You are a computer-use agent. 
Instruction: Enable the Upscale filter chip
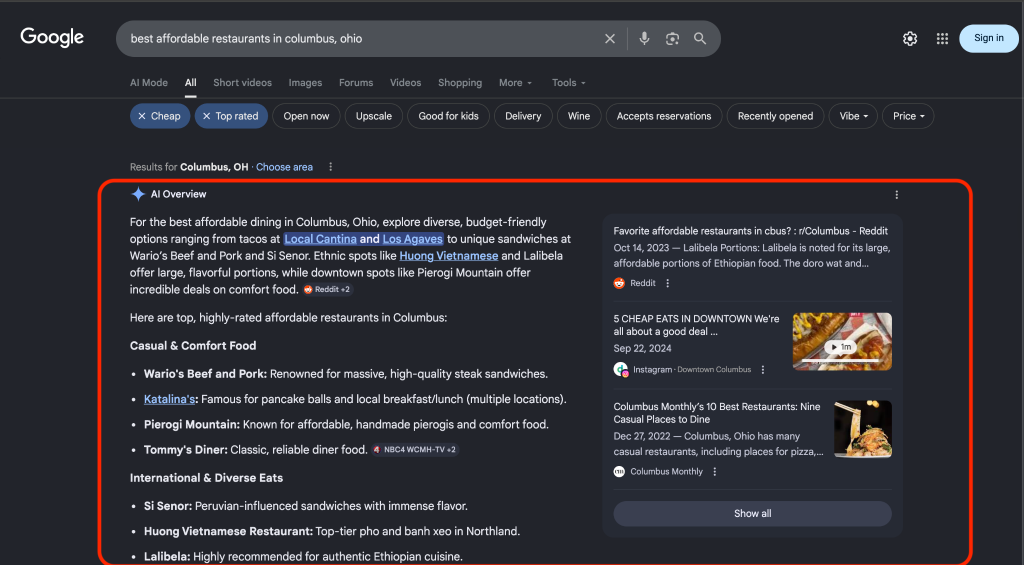374,116
